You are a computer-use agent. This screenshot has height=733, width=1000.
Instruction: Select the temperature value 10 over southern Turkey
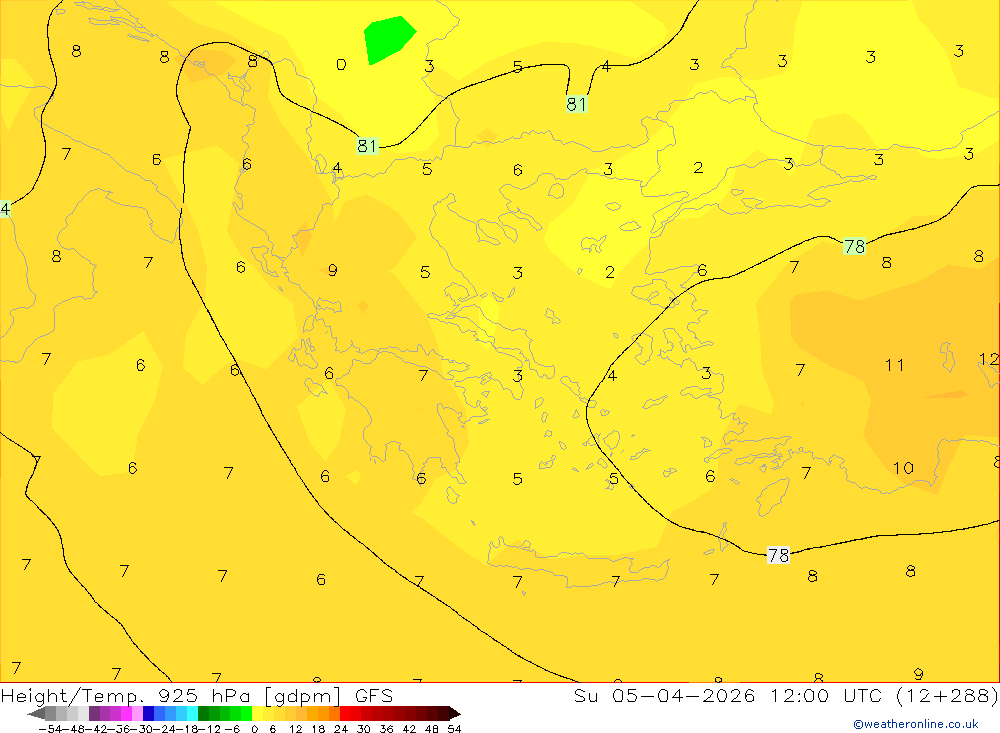902,468
